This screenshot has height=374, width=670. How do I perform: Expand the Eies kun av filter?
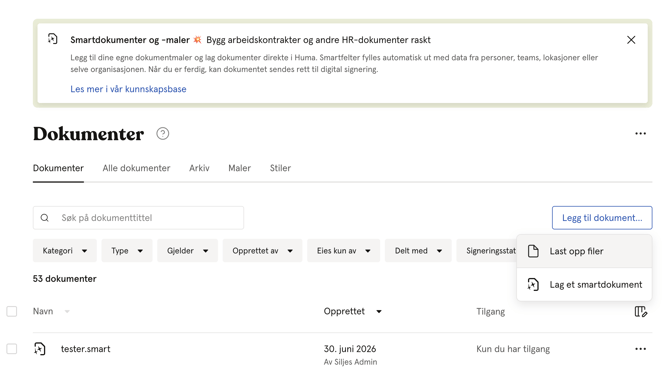tap(343, 250)
